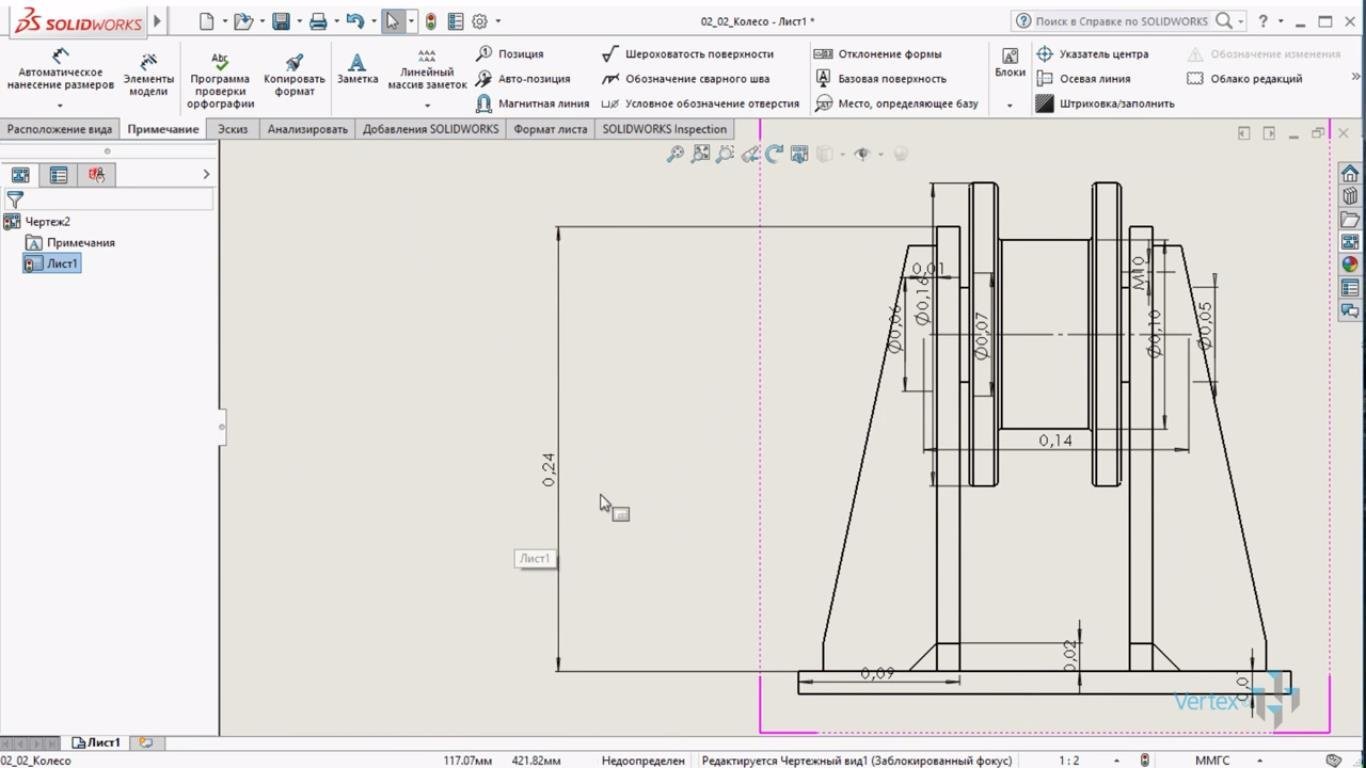Open the Options gear icon
The width and height of the screenshot is (1366, 768).
pos(480,21)
